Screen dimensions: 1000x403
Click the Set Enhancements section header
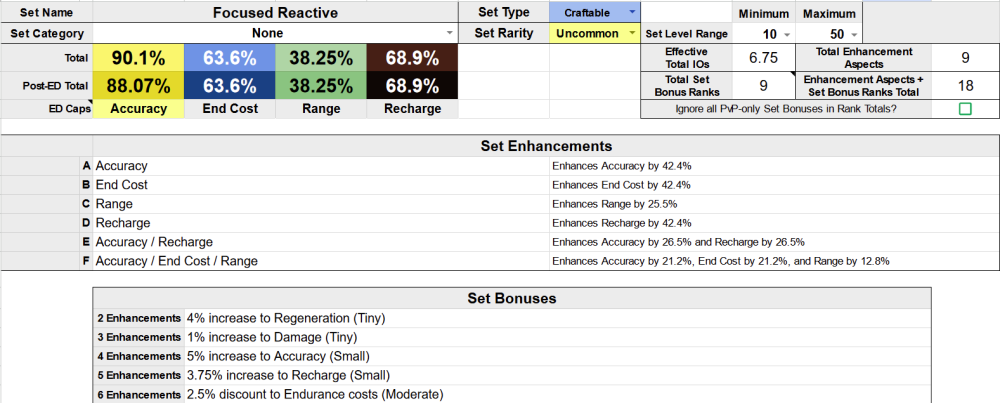coord(545,146)
